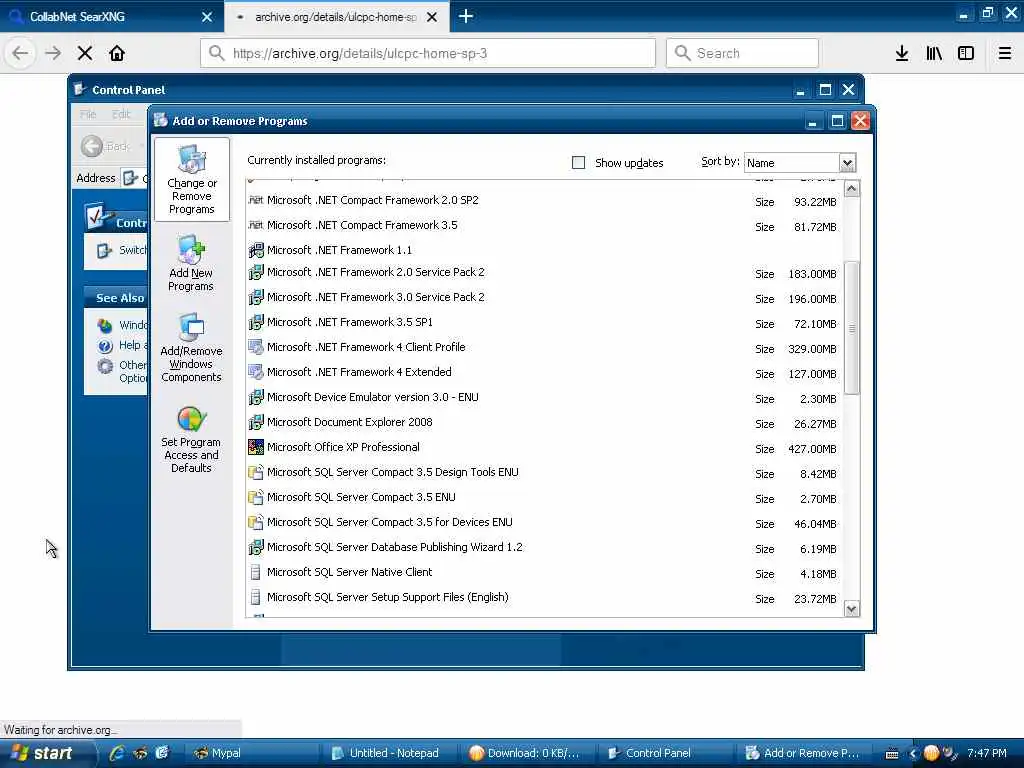Switch to archive.org details tab
Image resolution: width=1024 pixels, height=768 pixels.
tap(336, 16)
